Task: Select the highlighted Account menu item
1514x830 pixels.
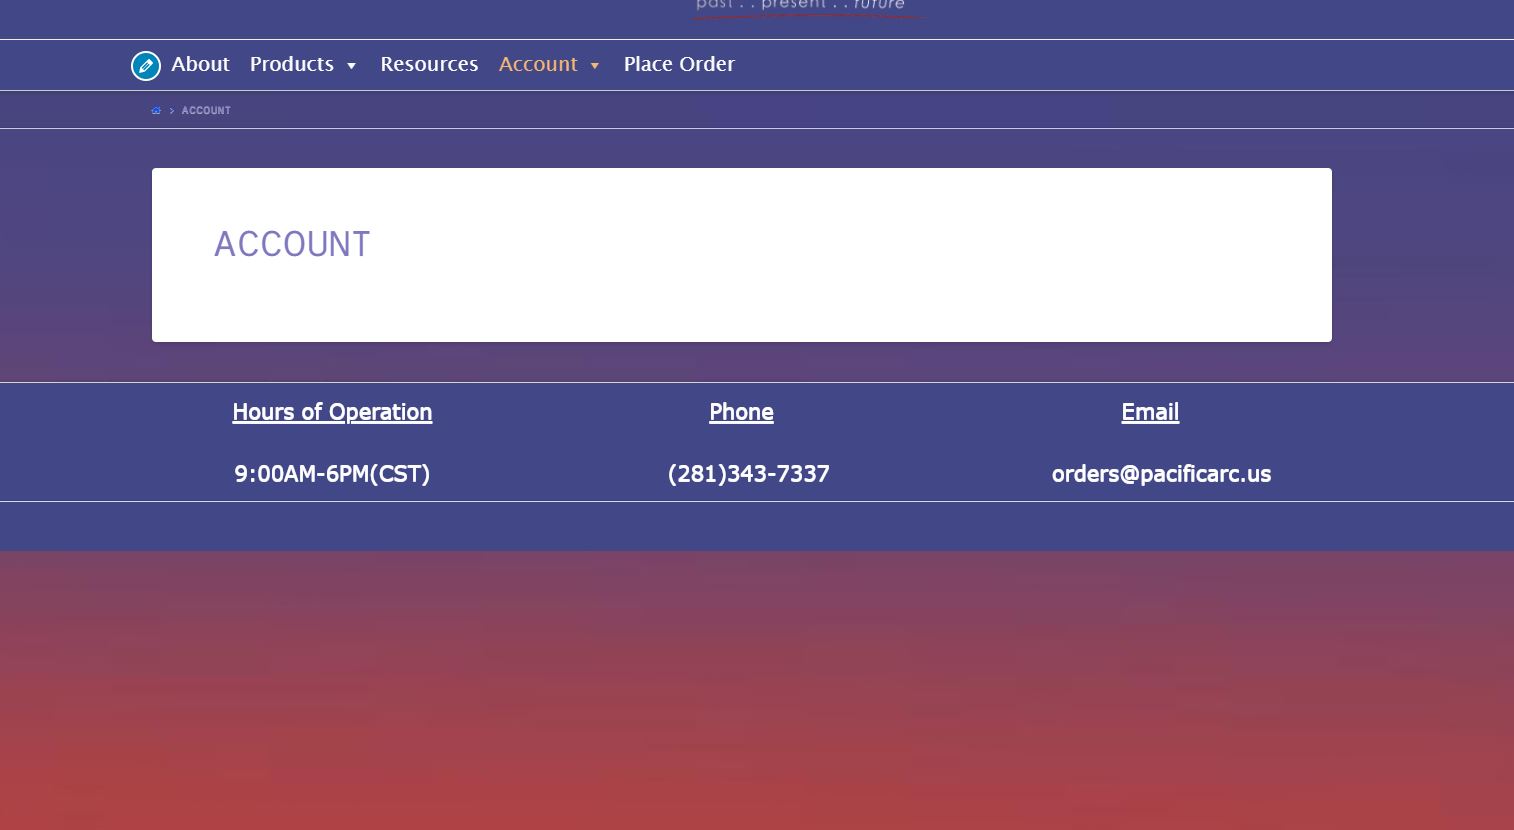Action: tap(538, 64)
